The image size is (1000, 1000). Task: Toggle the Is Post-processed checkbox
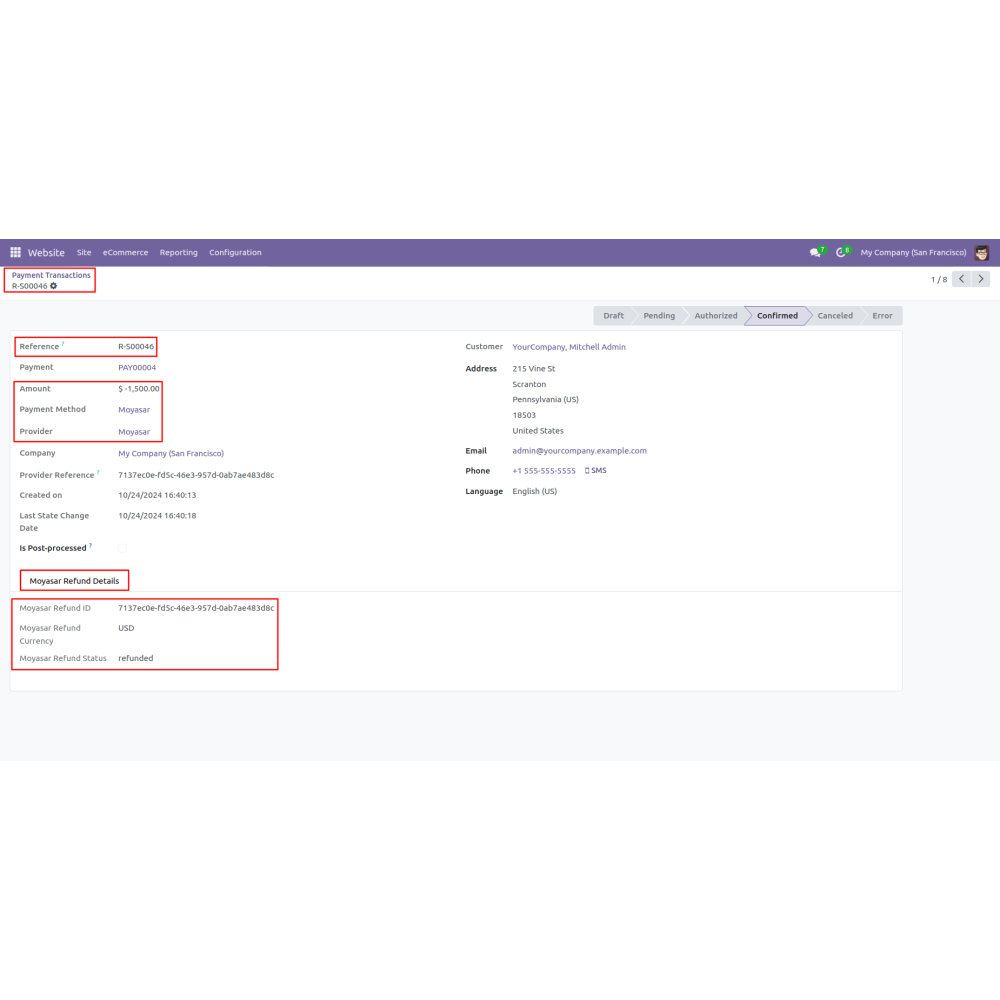coord(122,548)
